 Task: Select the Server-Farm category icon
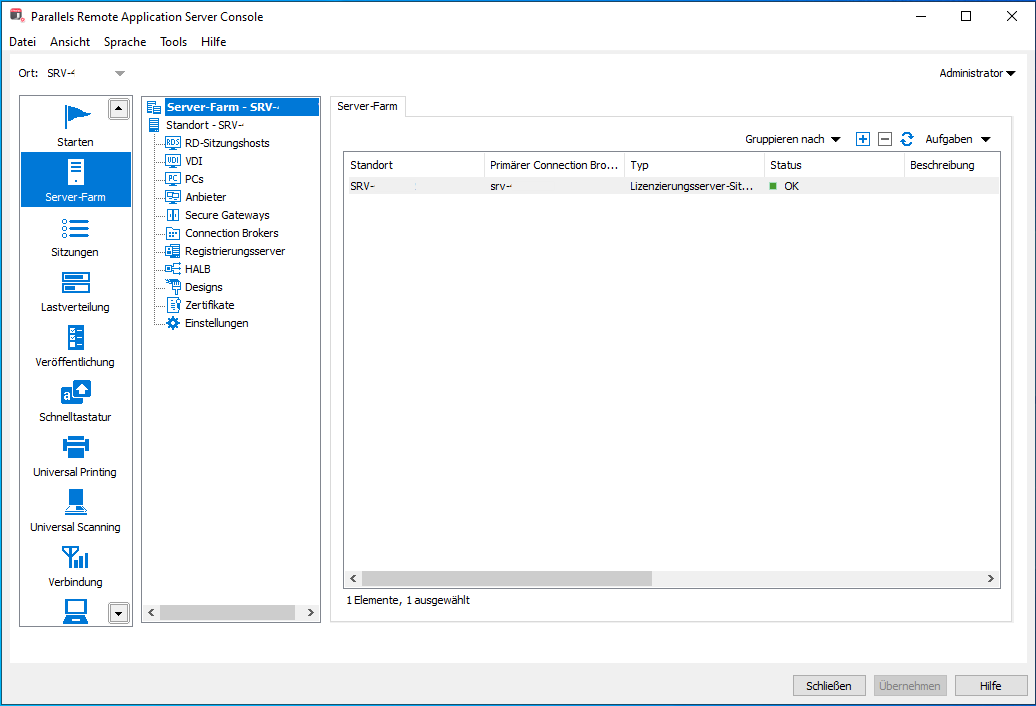75,172
